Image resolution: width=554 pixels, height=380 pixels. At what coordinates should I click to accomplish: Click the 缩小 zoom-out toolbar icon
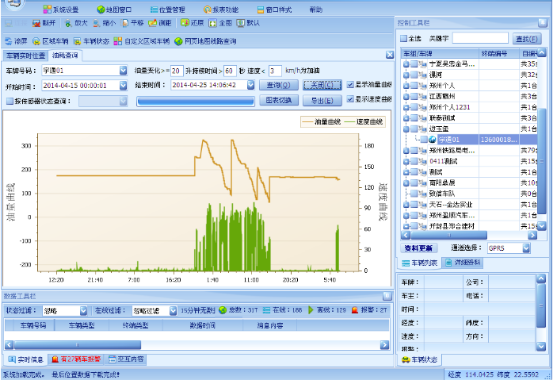tap(96, 23)
